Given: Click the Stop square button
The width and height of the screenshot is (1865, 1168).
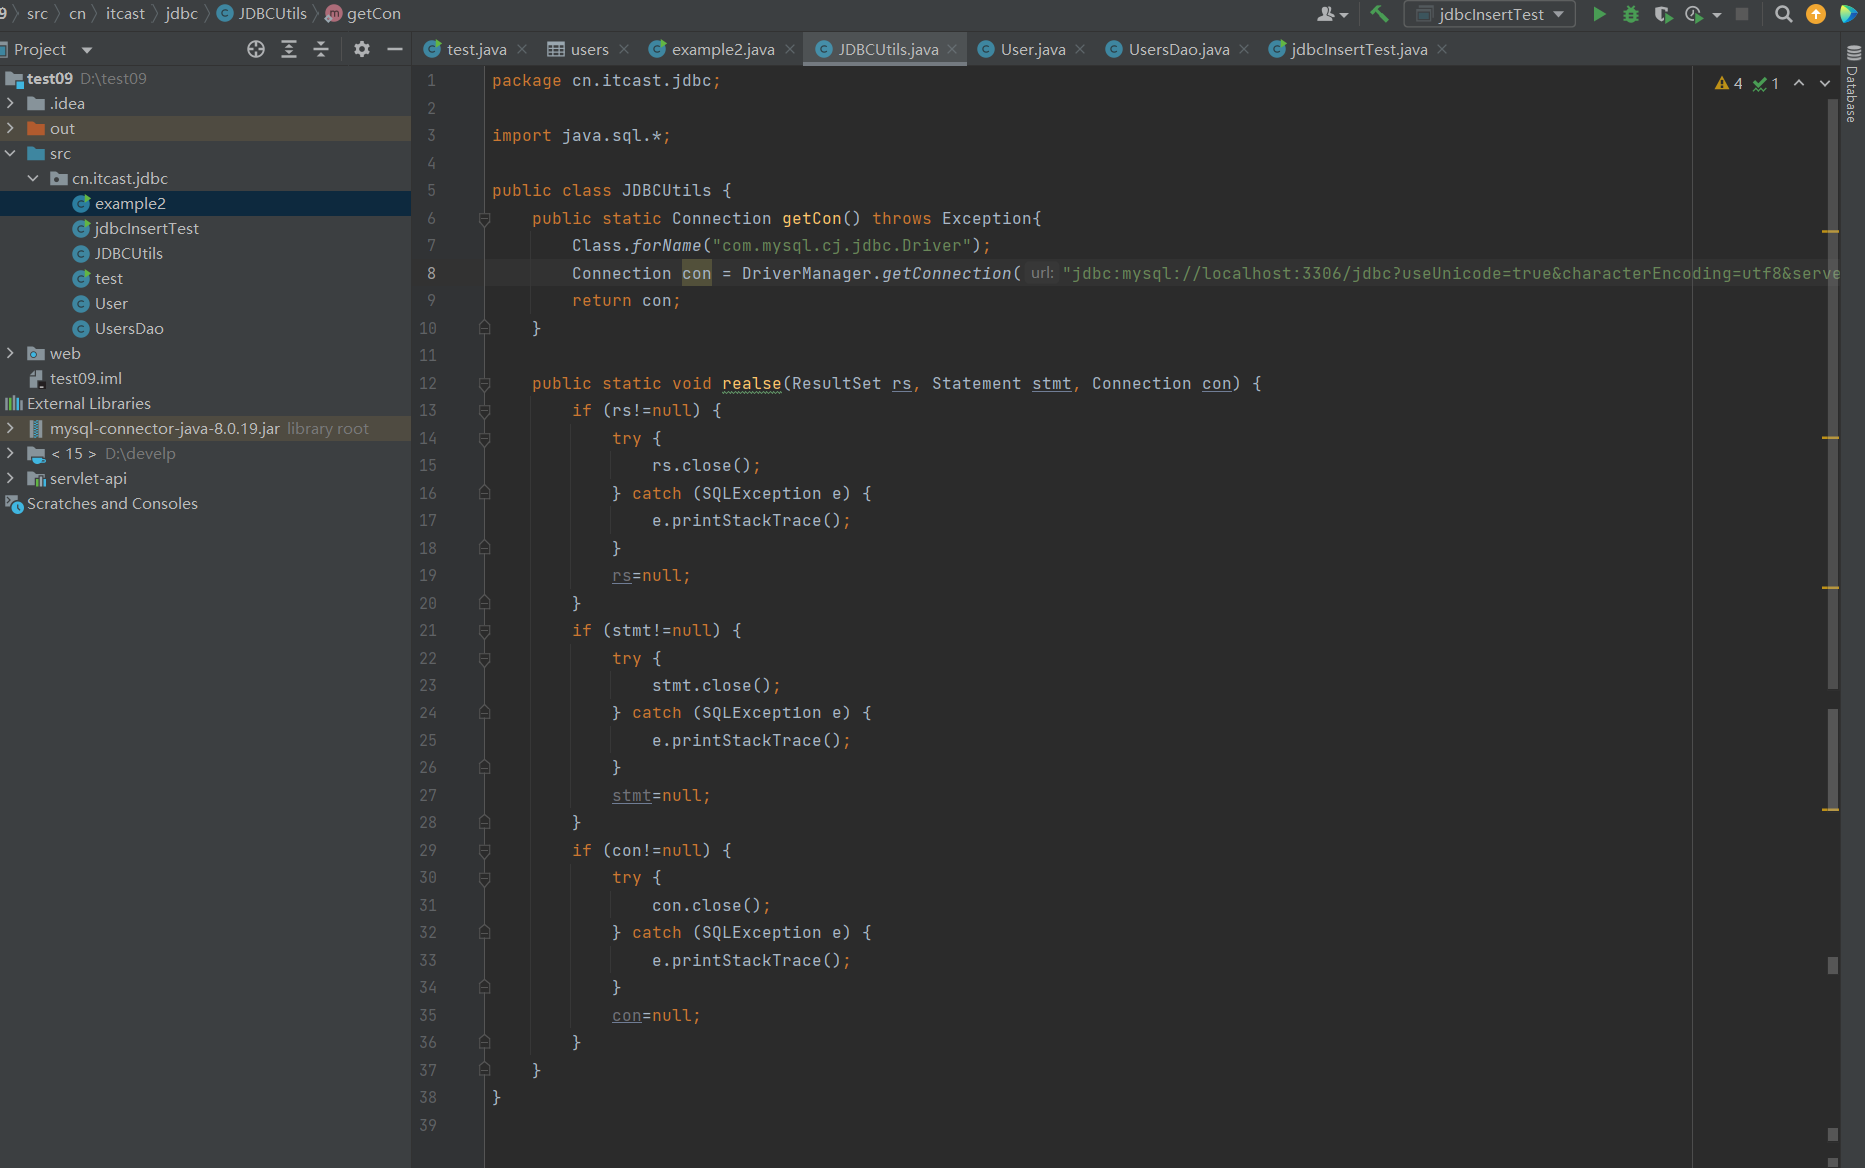Looking at the screenshot, I should click(1742, 14).
